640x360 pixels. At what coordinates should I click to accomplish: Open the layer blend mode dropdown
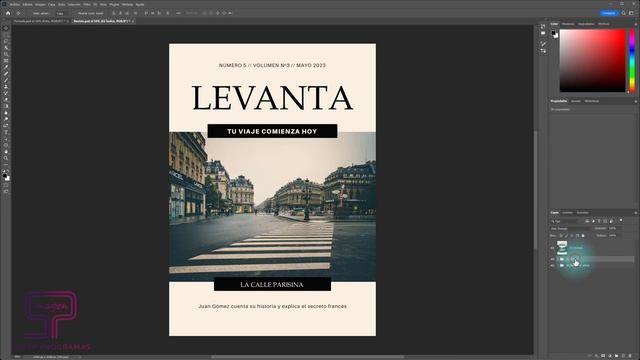click(x=571, y=229)
